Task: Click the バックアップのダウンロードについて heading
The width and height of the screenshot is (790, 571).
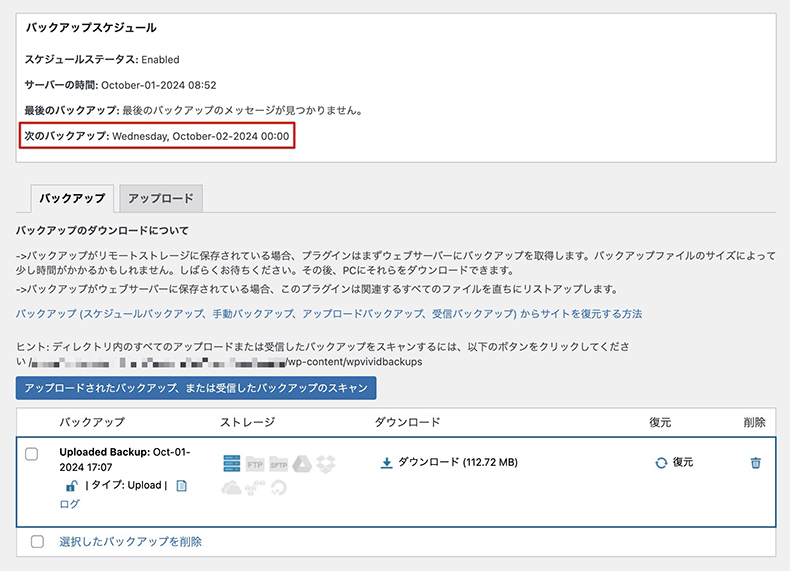Action: [102, 231]
